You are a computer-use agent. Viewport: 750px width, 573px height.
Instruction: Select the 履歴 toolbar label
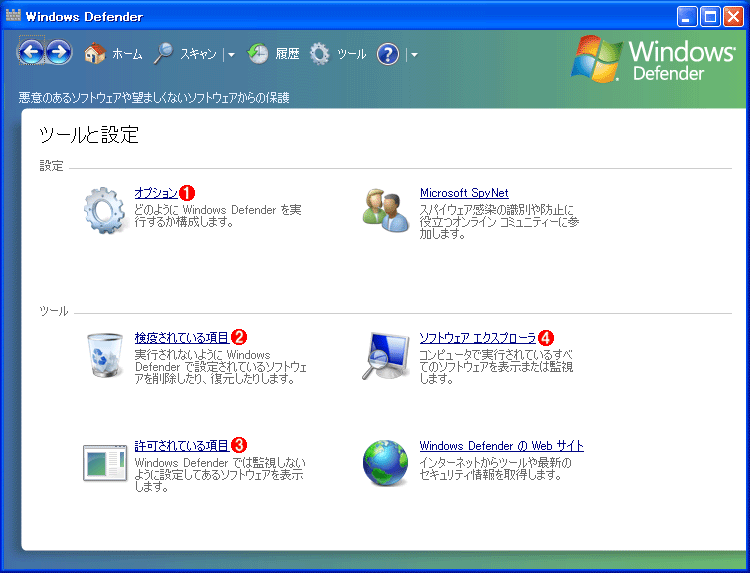click(287, 54)
